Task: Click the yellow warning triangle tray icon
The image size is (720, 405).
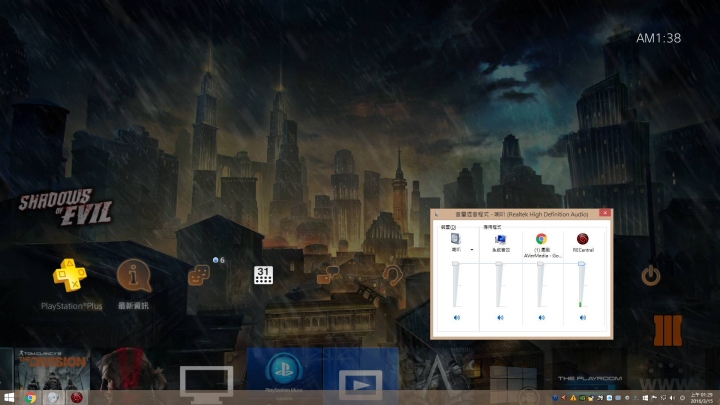Action: pos(573,398)
